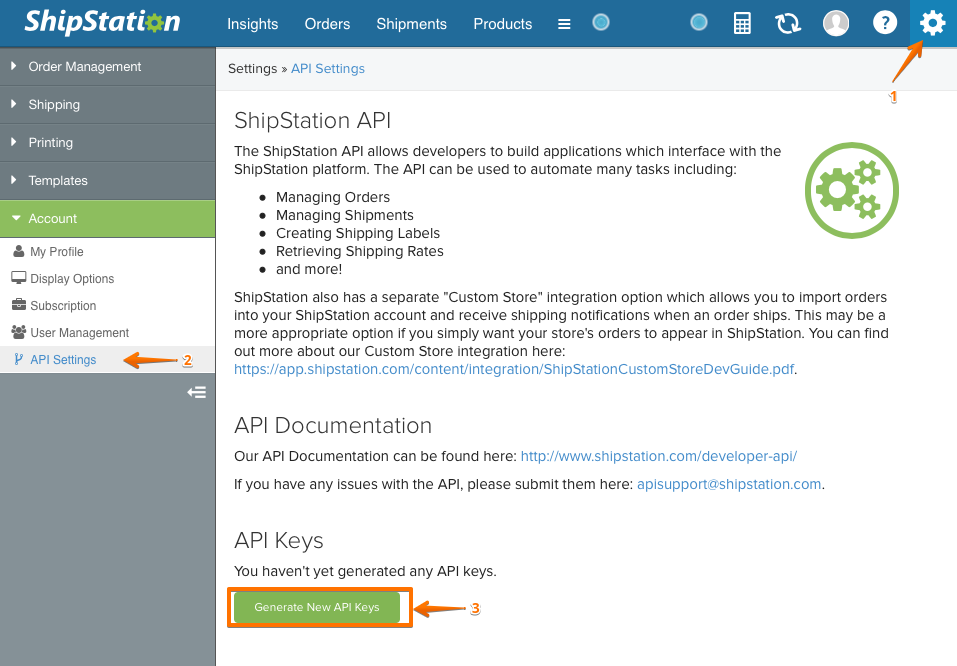Viewport: 957px width, 666px height.
Task: Expand the Templates section
Action: [x=107, y=180]
